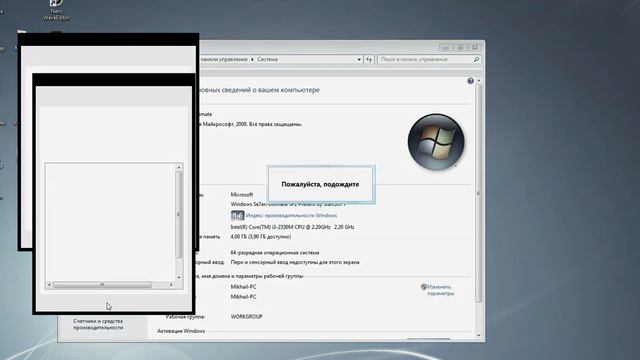The image size is (640, 360).
Task: Click the System window vertical scrollbar
Action: 479,194
